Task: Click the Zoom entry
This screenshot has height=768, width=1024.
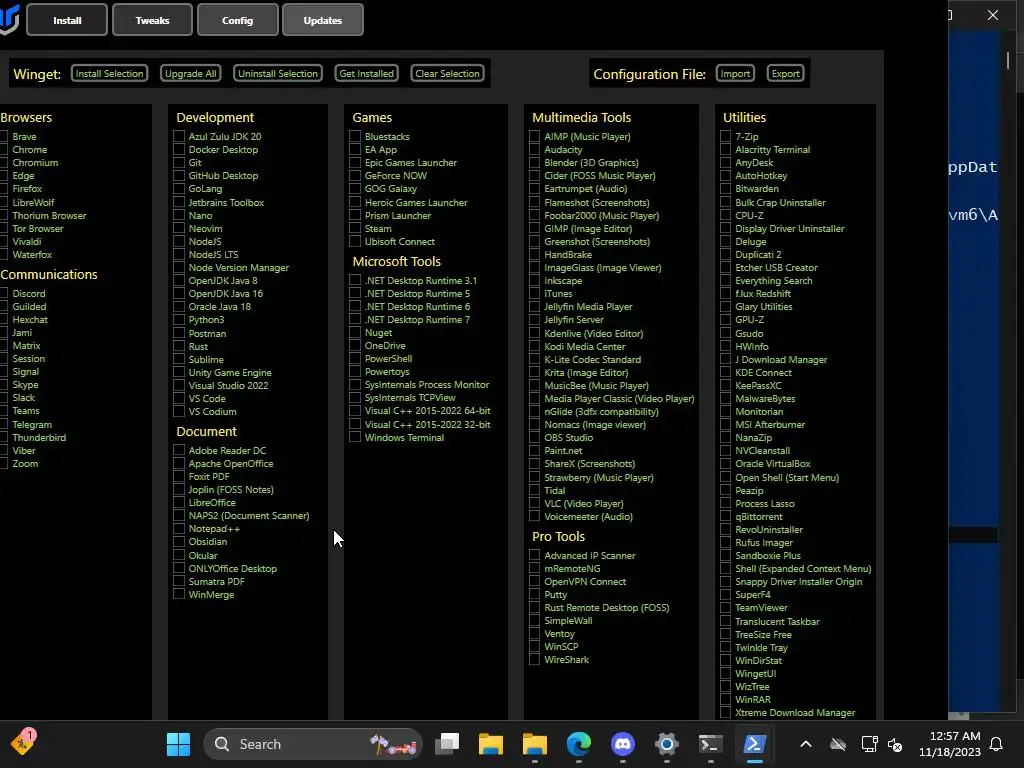Action: [x=25, y=463]
